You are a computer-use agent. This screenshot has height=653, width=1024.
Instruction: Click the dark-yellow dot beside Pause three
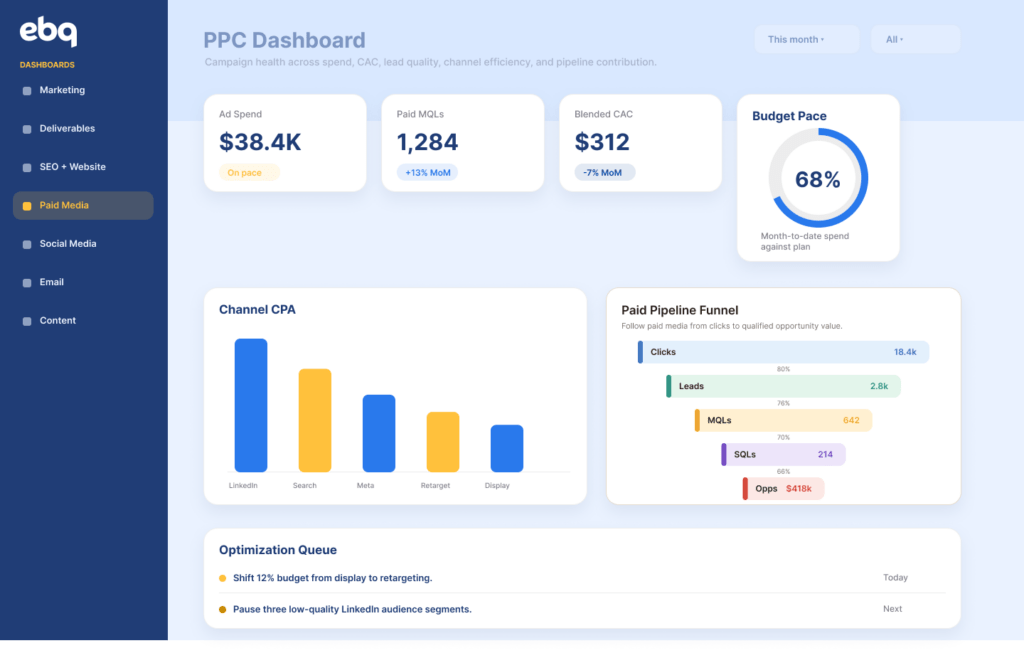pos(223,609)
